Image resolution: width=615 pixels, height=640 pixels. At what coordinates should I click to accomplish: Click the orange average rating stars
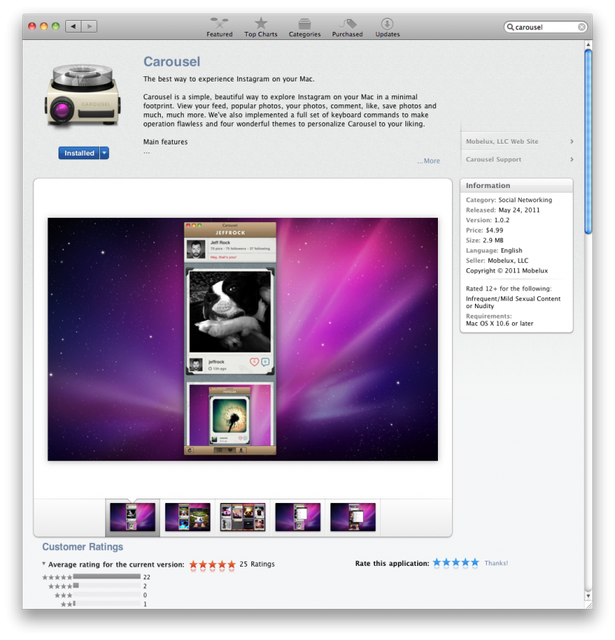point(212,564)
